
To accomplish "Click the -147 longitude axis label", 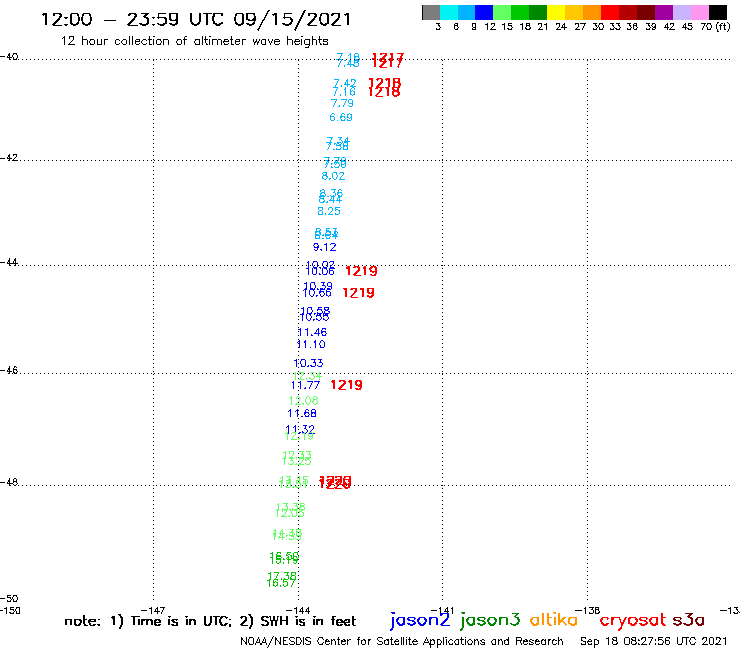I will pyautogui.click(x=153, y=610).
